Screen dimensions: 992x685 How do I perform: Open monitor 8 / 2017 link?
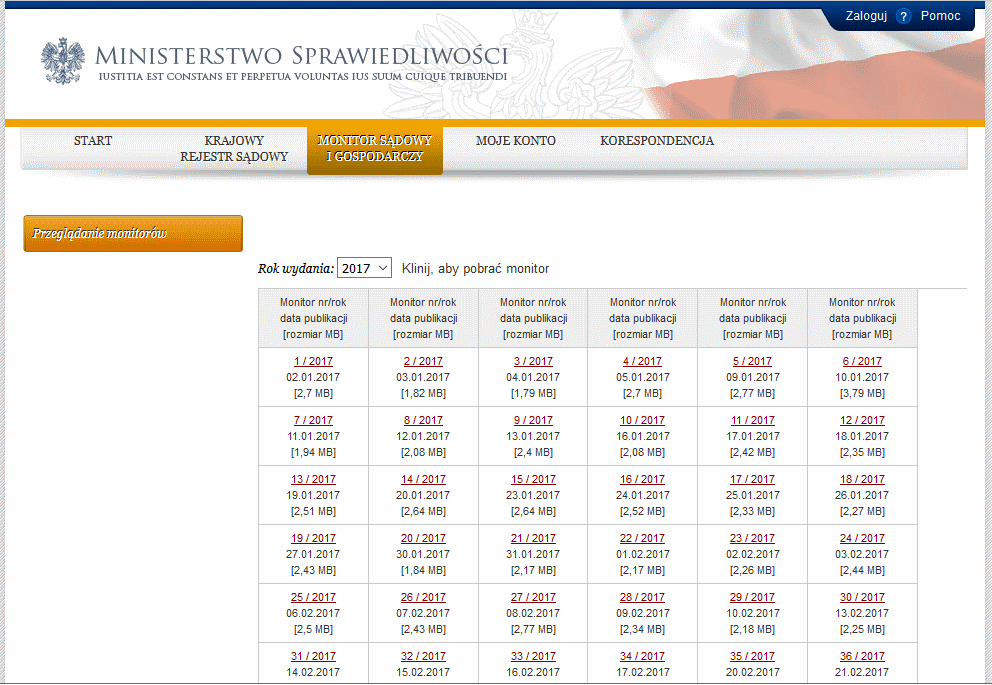pyautogui.click(x=423, y=420)
